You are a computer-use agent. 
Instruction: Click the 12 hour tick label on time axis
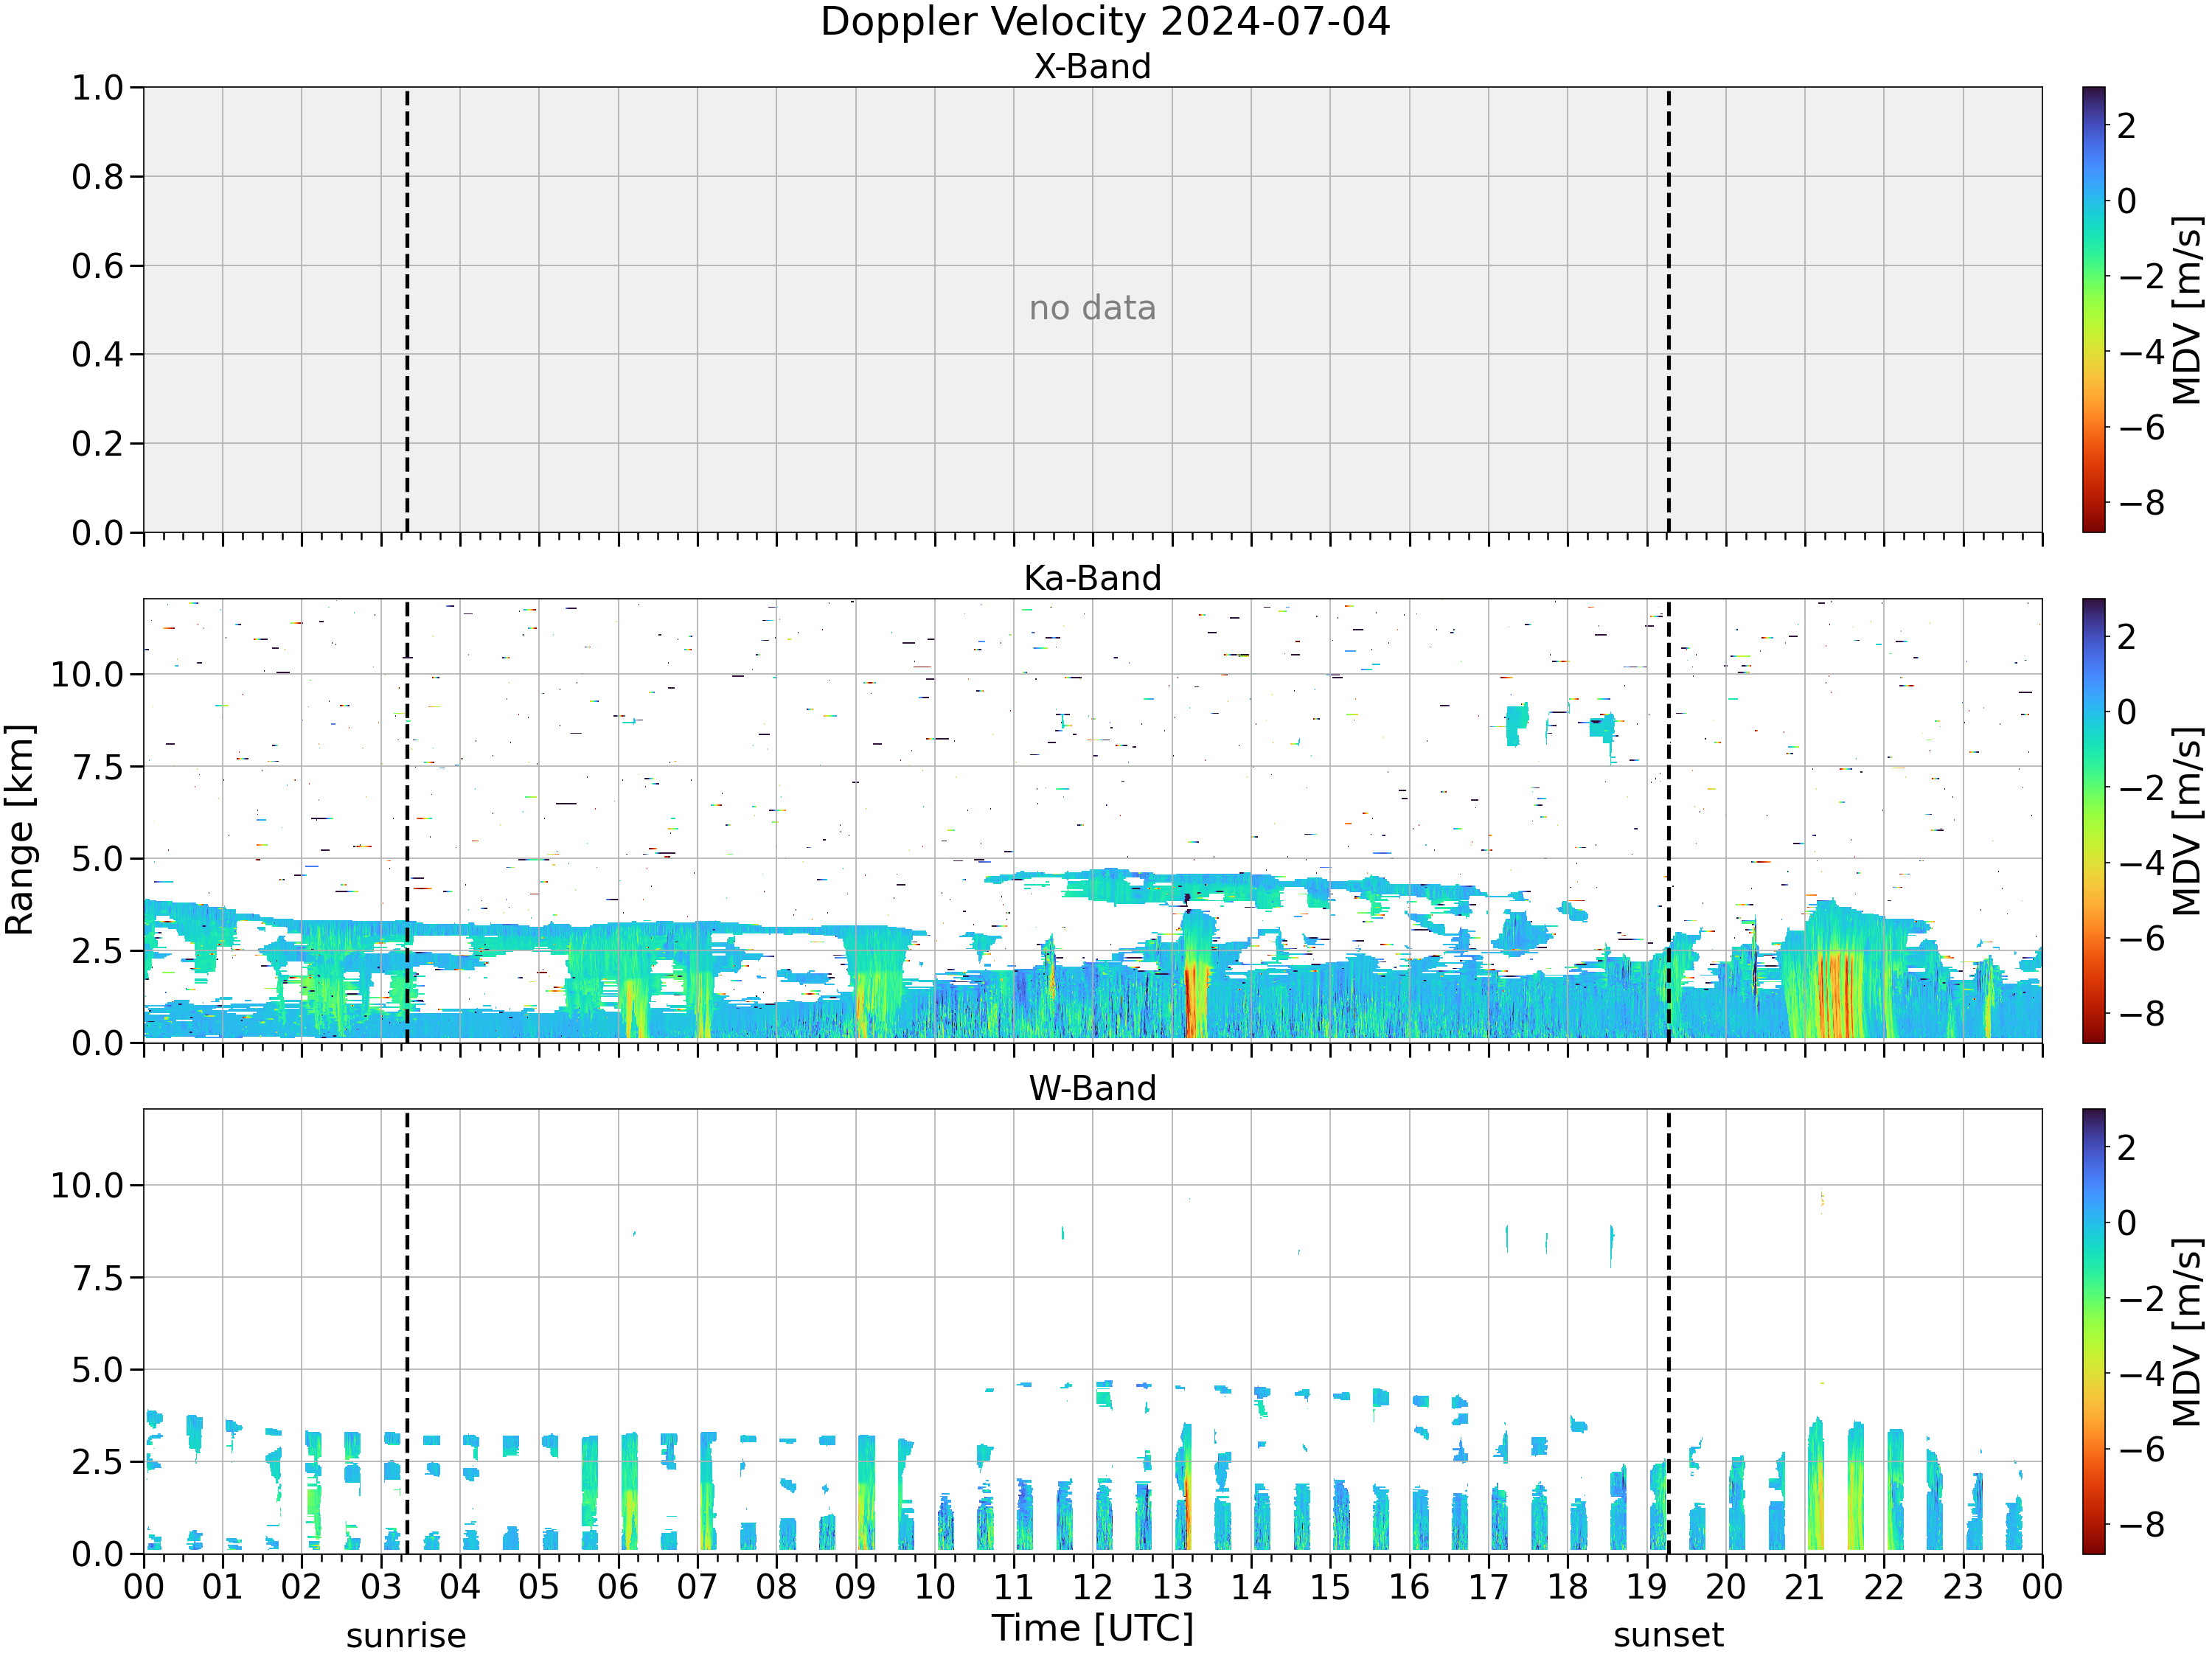coord(1092,1587)
